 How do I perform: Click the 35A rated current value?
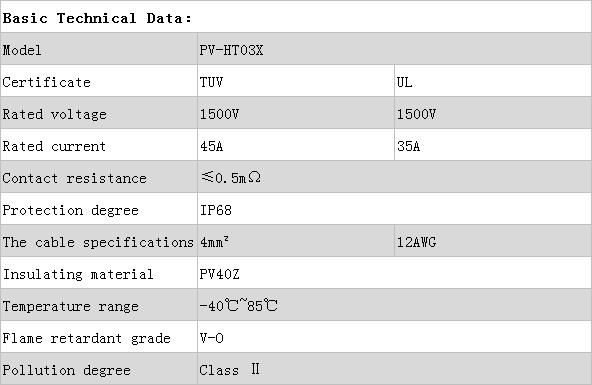pos(409,146)
